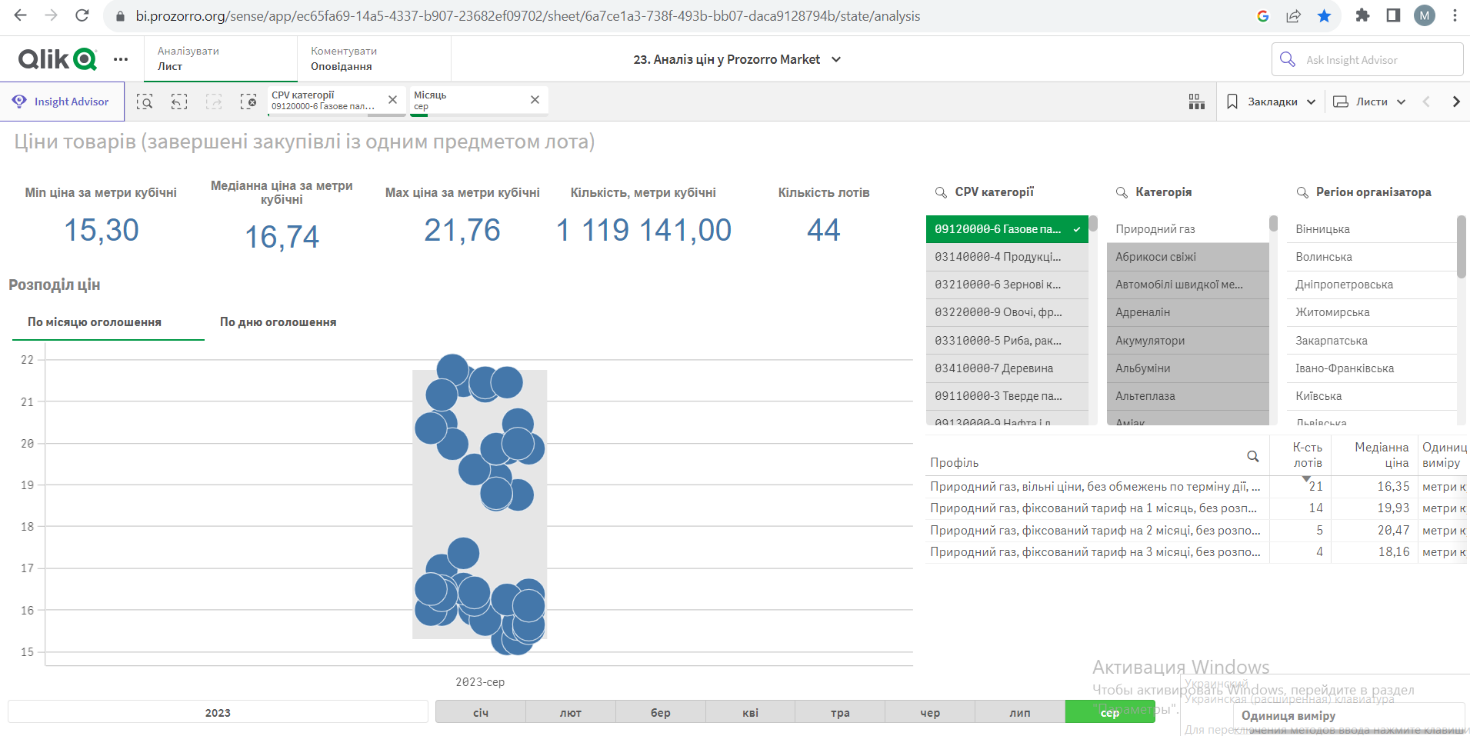Select Абрикоси свіжі category
This screenshot has height=736, width=1470.
pyautogui.click(x=1188, y=257)
